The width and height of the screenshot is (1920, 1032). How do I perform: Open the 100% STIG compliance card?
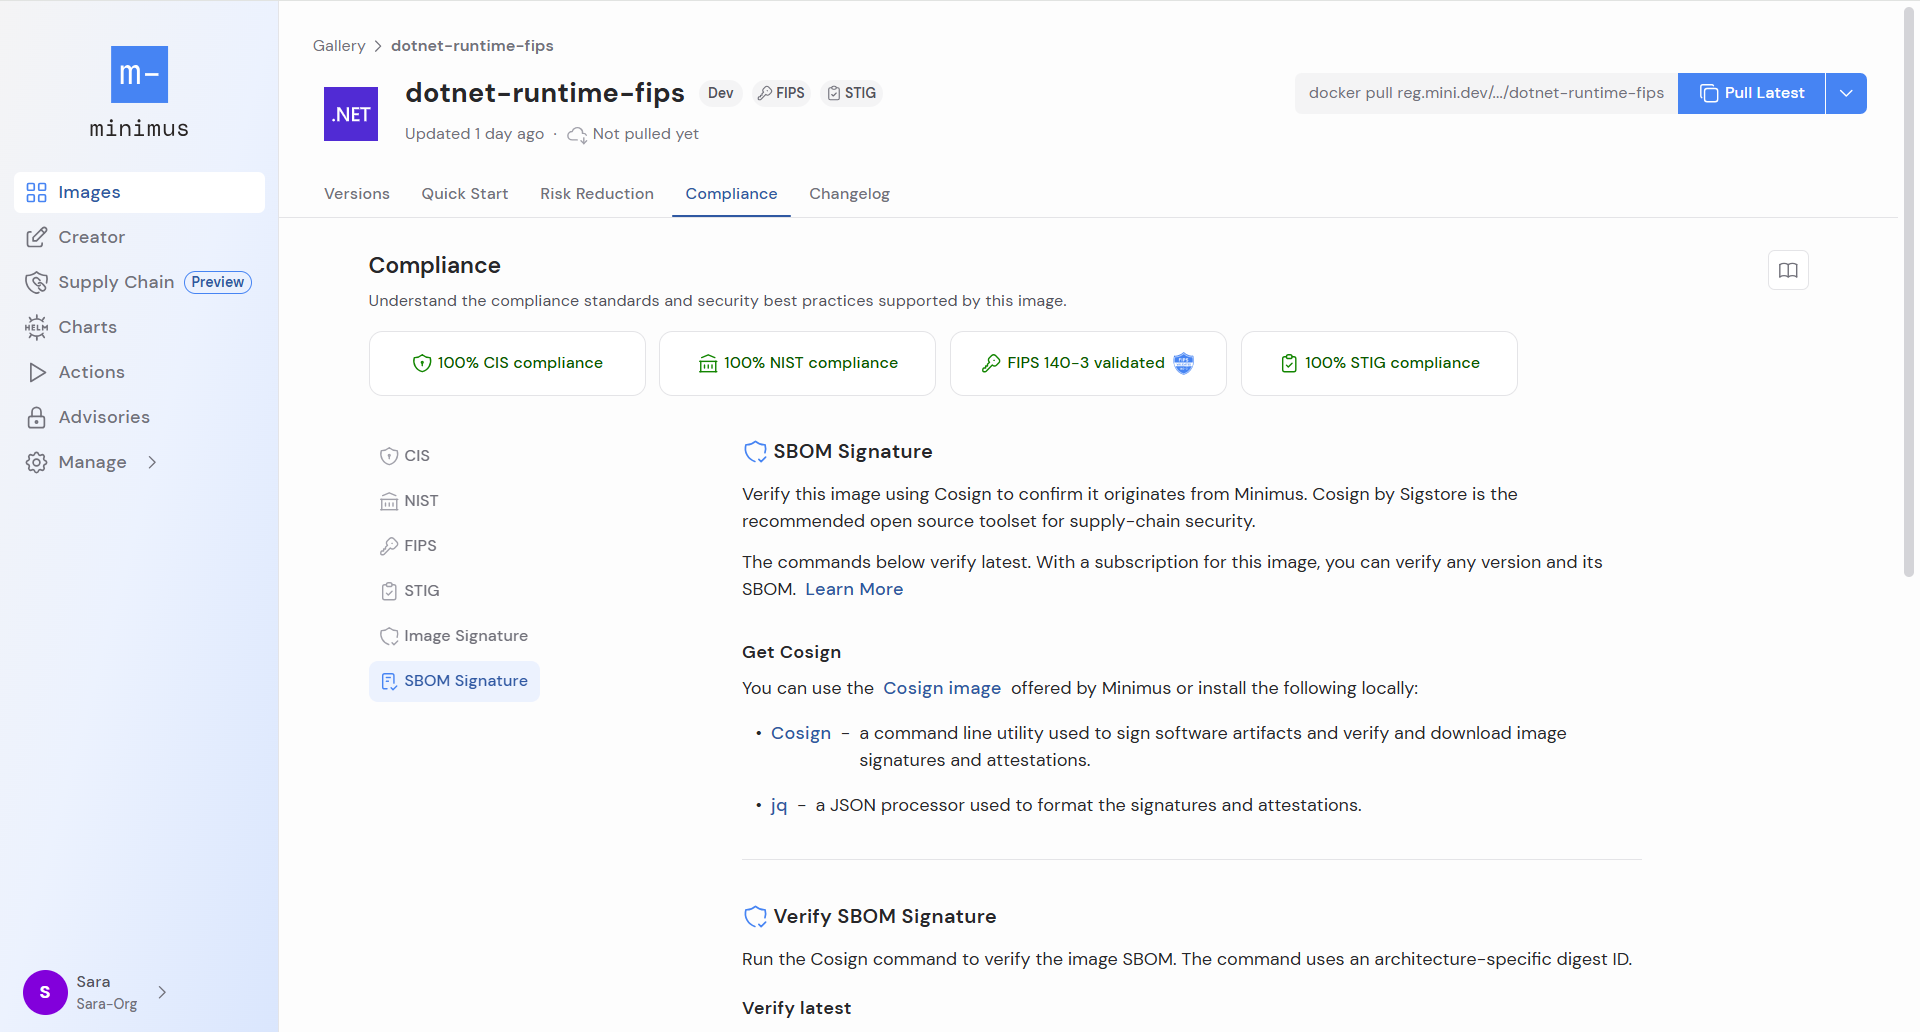pyautogui.click(x=1379, y=363)
